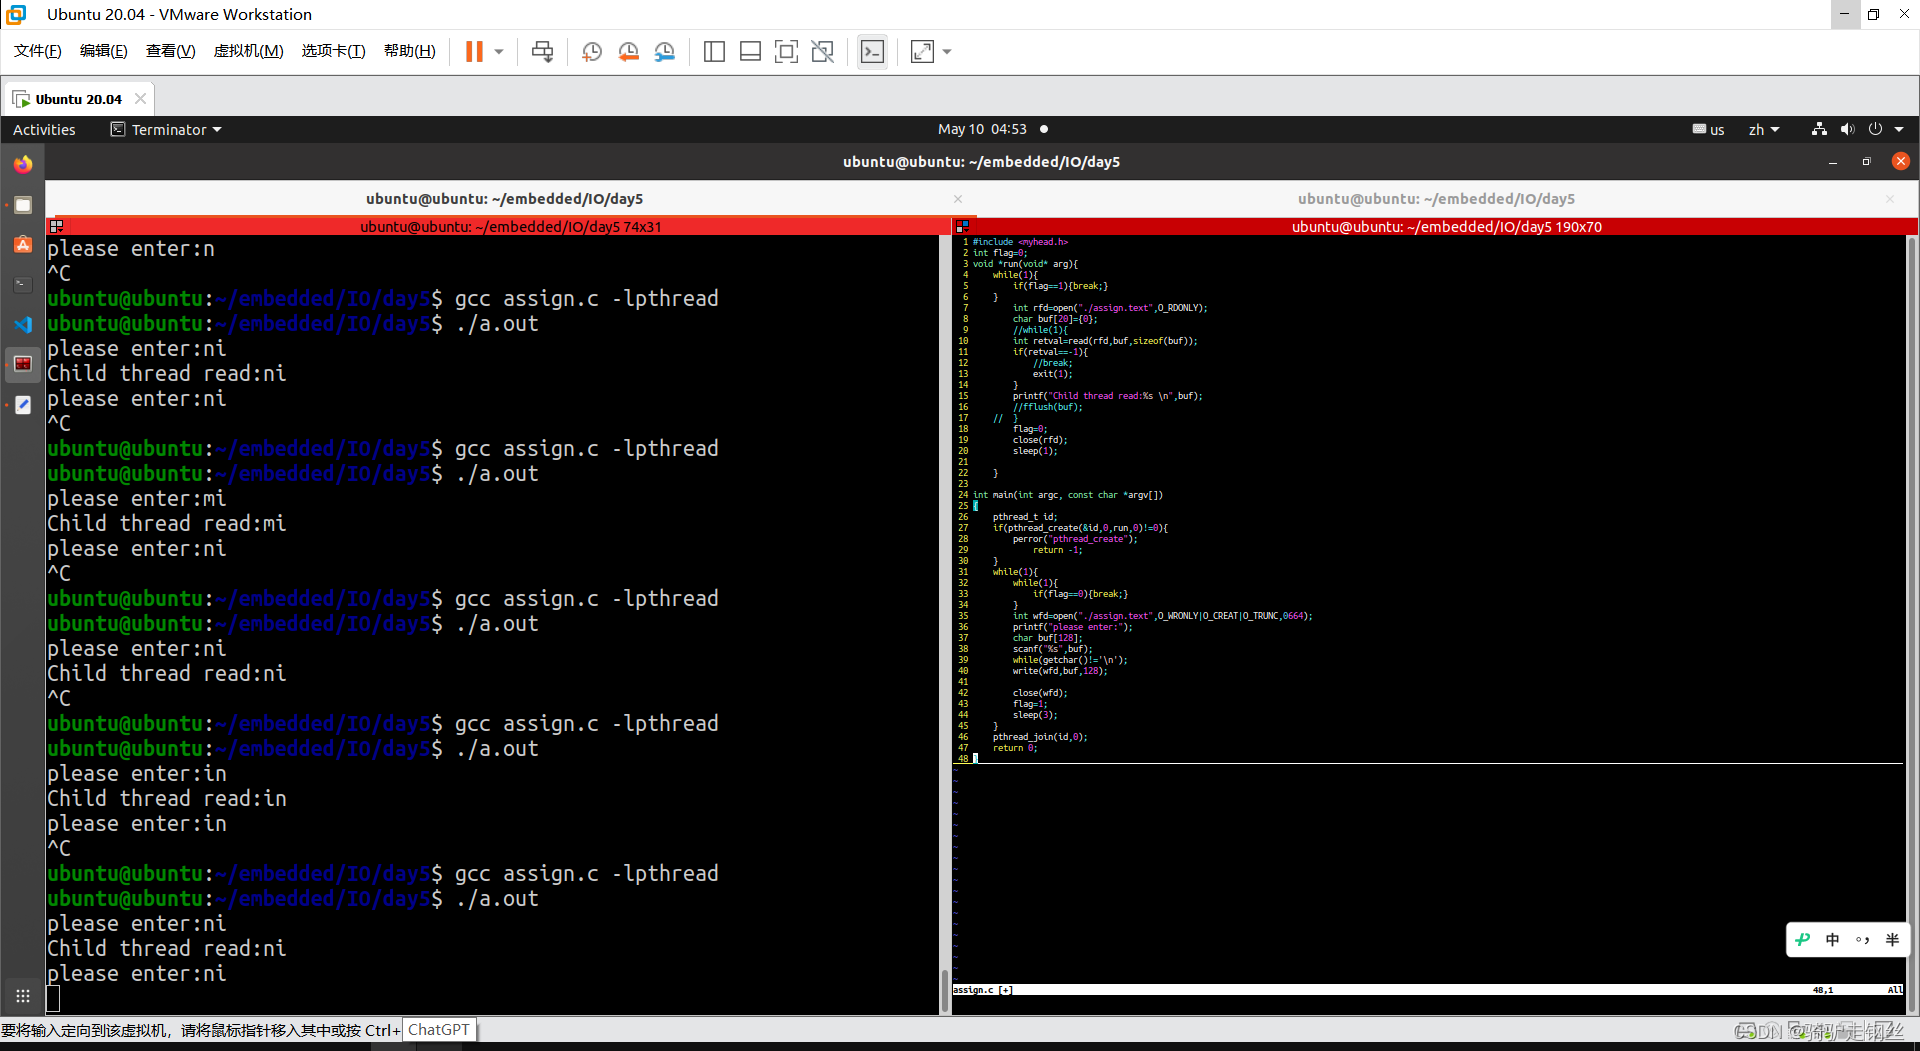Open Files from the Ubuntu dock
Viewport: 1920px width, 1051px height.
coord(23,205)
